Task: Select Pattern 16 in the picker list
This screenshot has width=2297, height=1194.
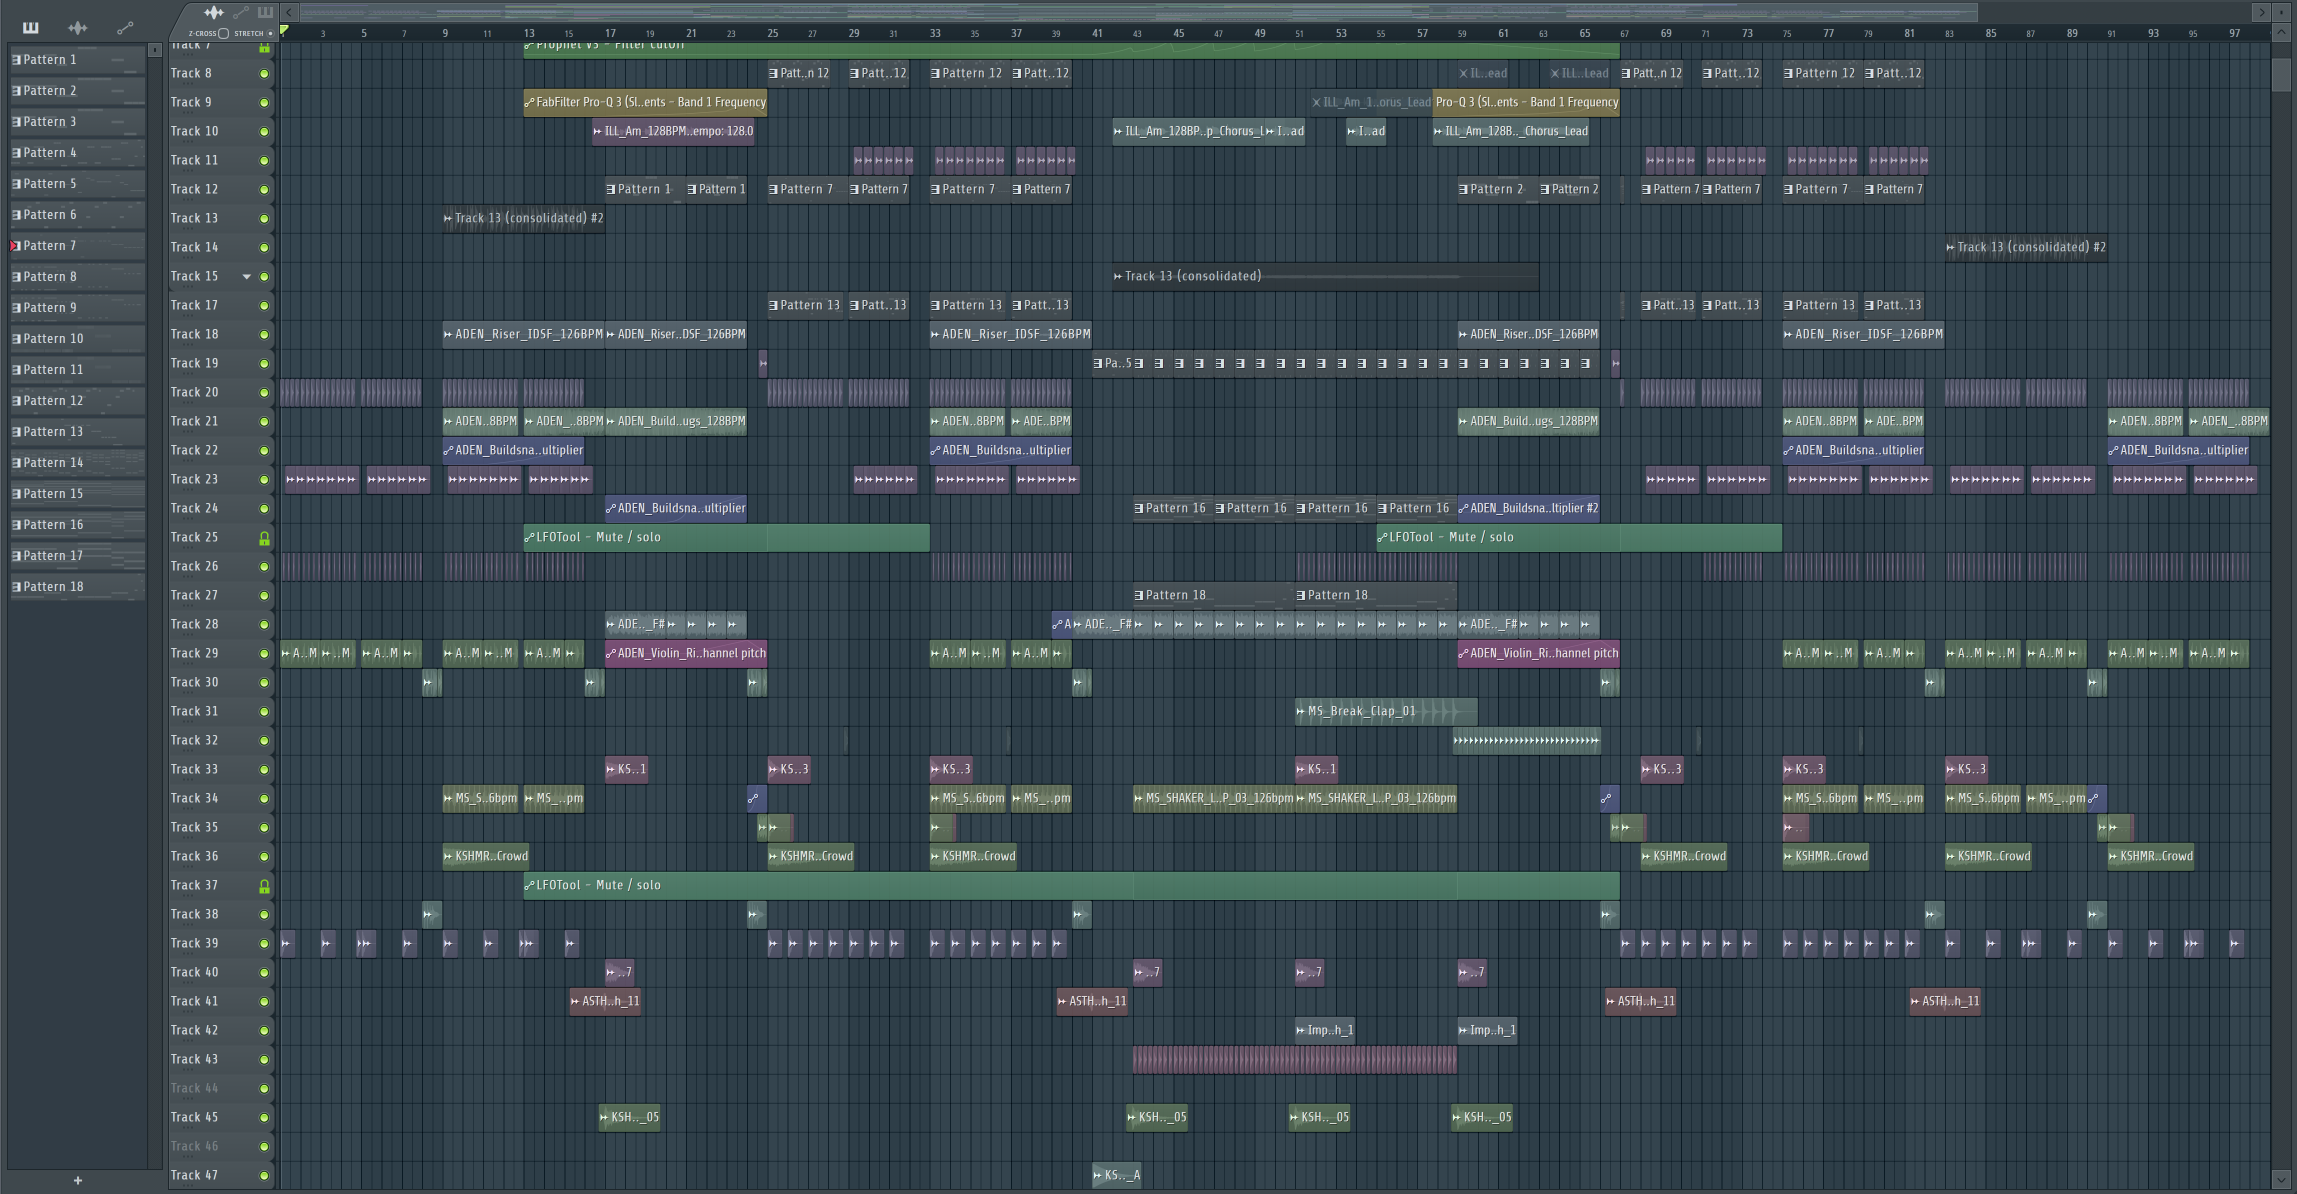Action: pos(77,525)
